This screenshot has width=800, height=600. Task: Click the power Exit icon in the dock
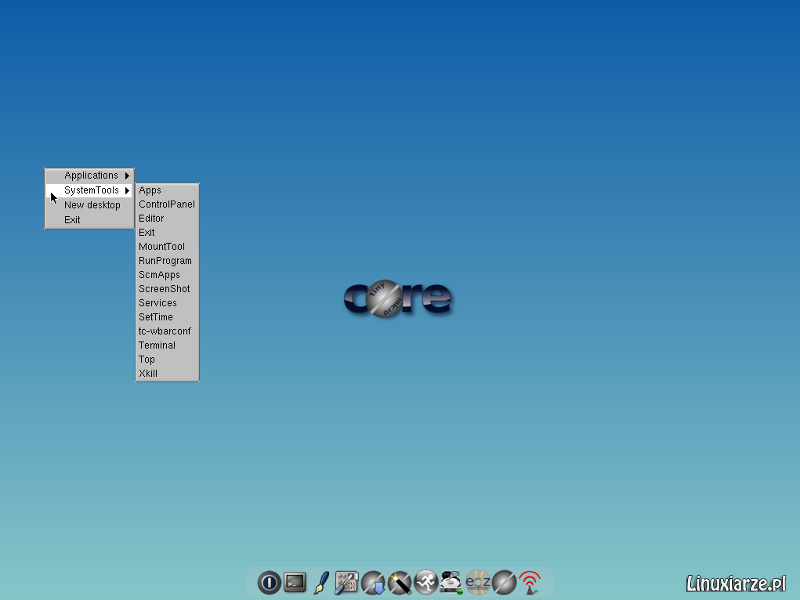point(269,582)
